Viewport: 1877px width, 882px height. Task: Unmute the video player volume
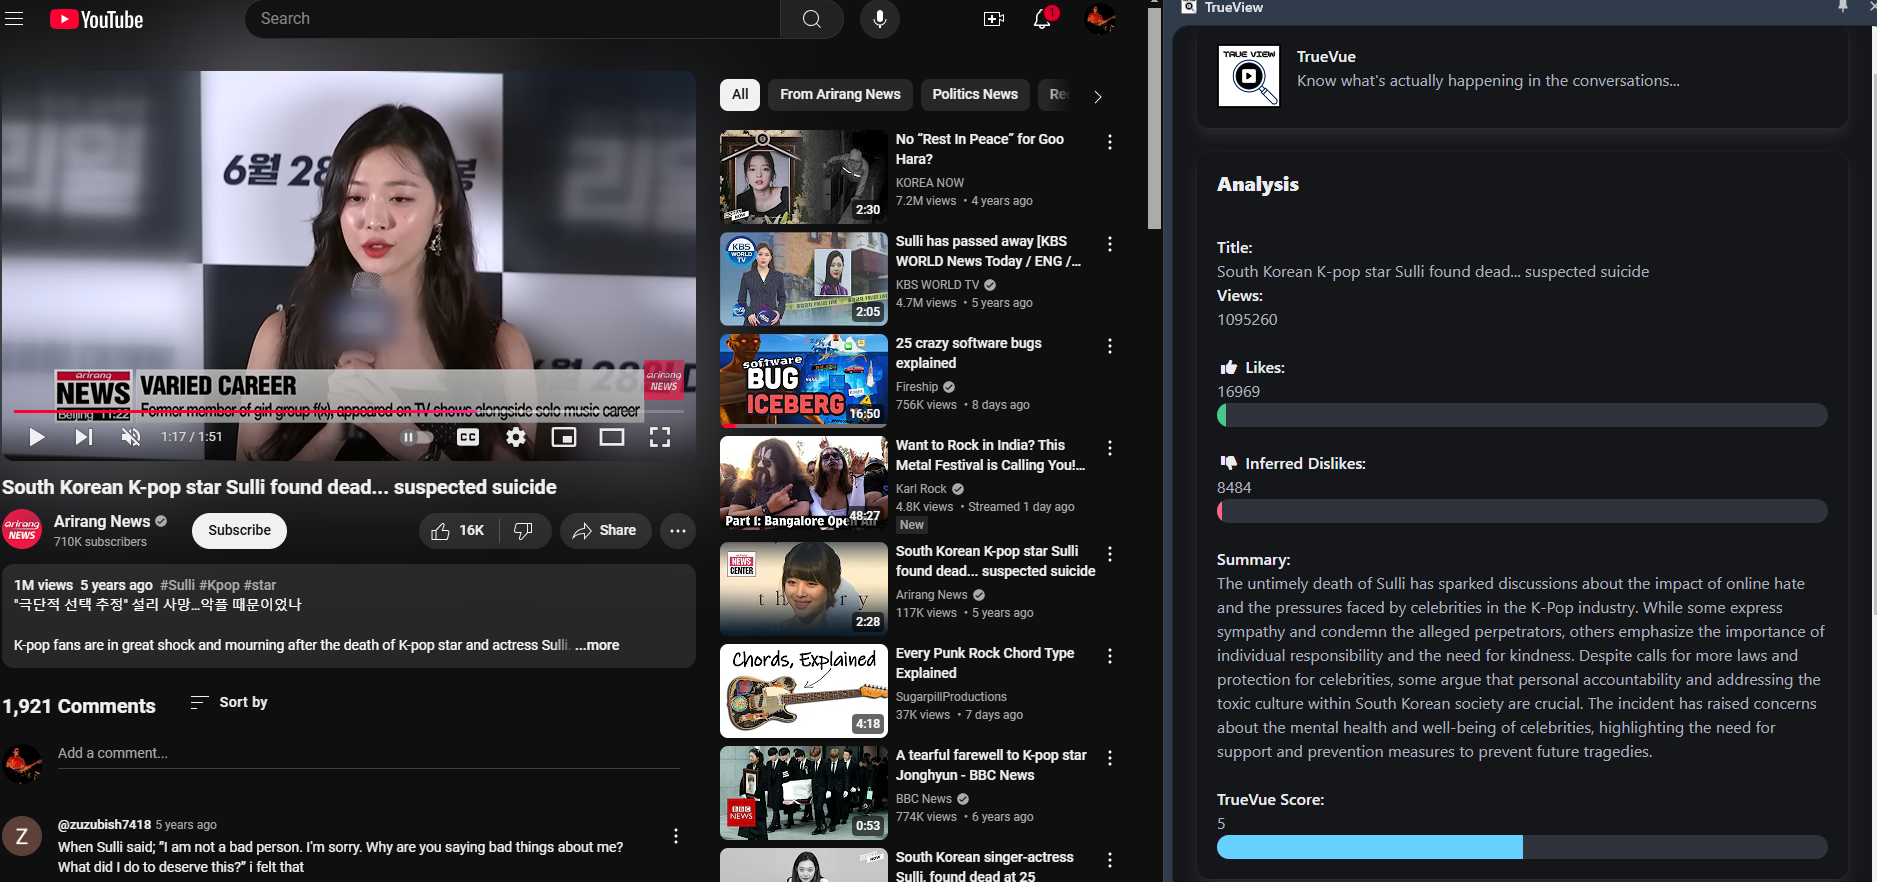coord(131,437)
